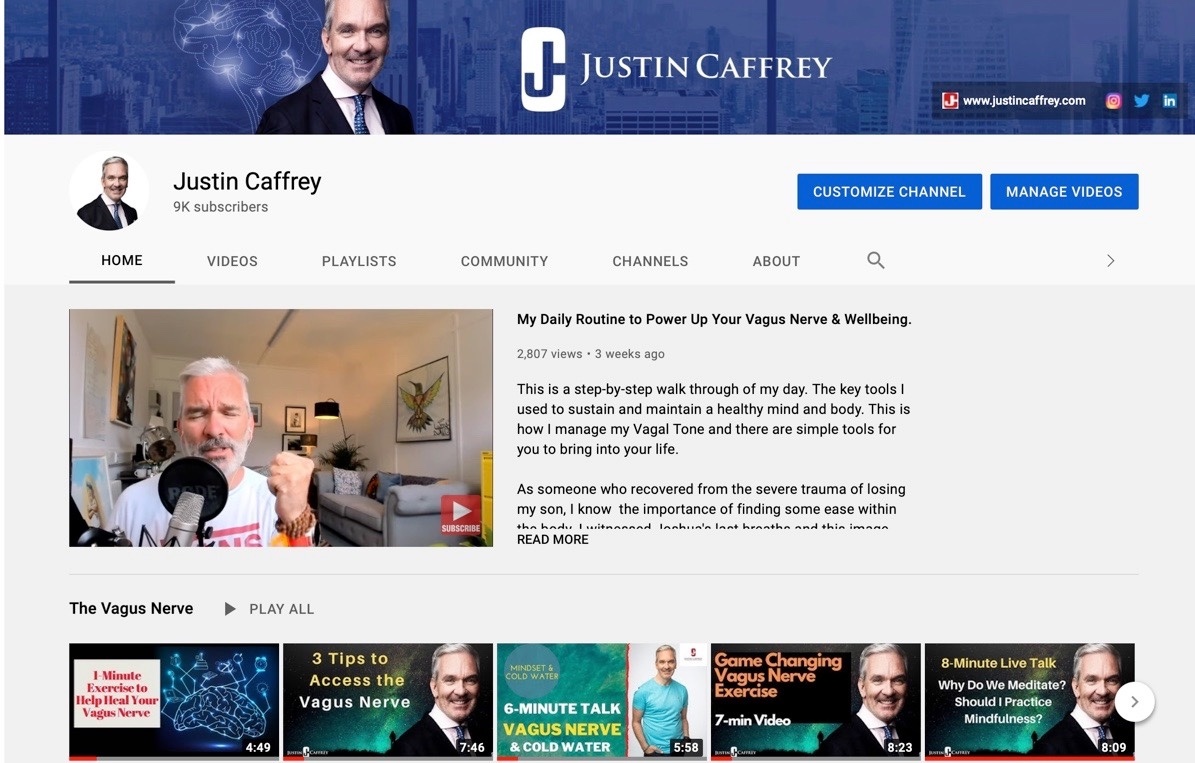Click the 2,807 views • 3 weeks ago text
This screenshot has width=1195, height=763.
[x=591, y=354]
